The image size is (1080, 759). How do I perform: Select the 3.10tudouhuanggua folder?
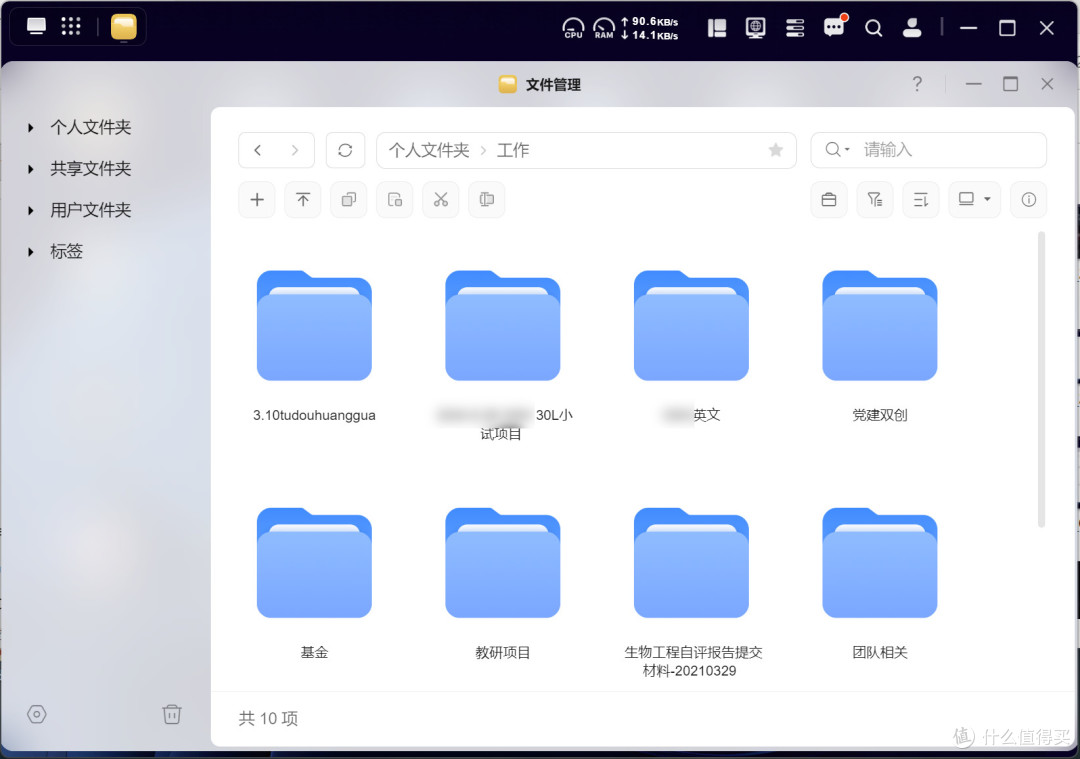(x=314, y=325)
